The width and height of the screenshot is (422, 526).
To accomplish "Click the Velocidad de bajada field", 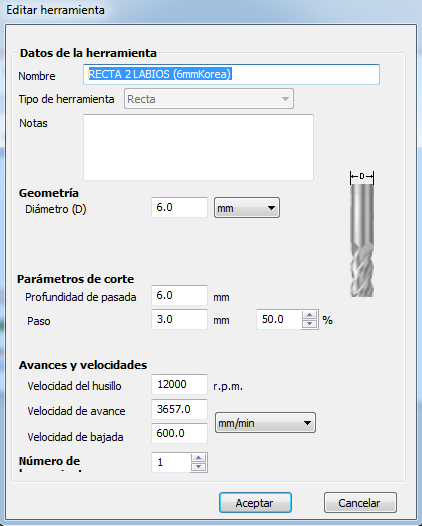I will tap(179, 433).
